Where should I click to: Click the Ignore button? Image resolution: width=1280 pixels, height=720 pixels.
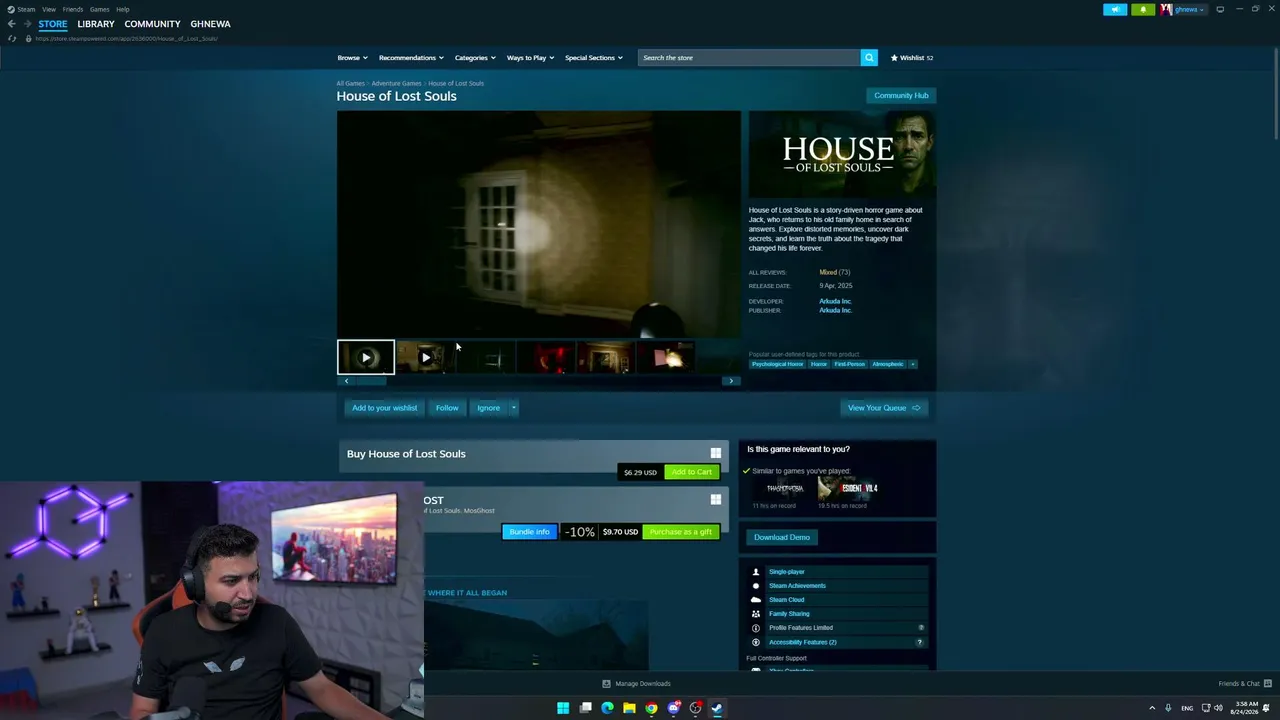(488, 408)
